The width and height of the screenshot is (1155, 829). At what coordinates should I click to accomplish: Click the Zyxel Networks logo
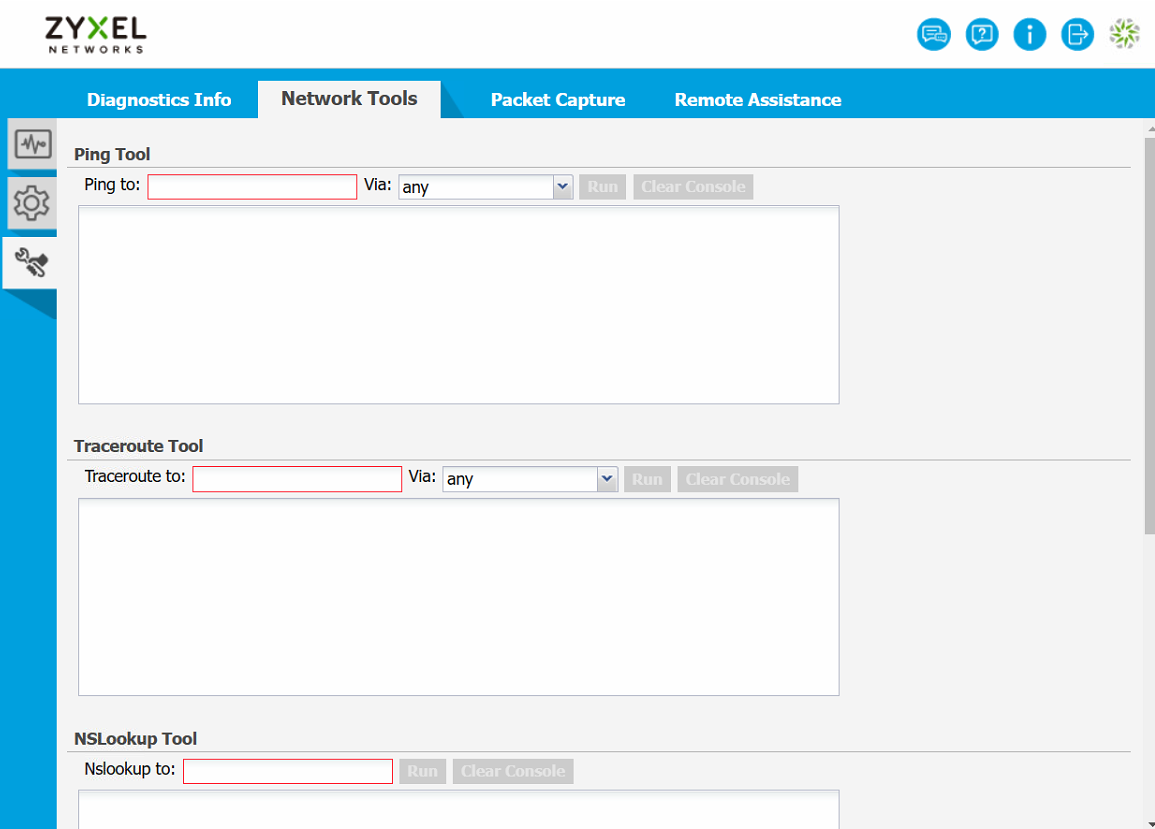(x=96, y=35)
